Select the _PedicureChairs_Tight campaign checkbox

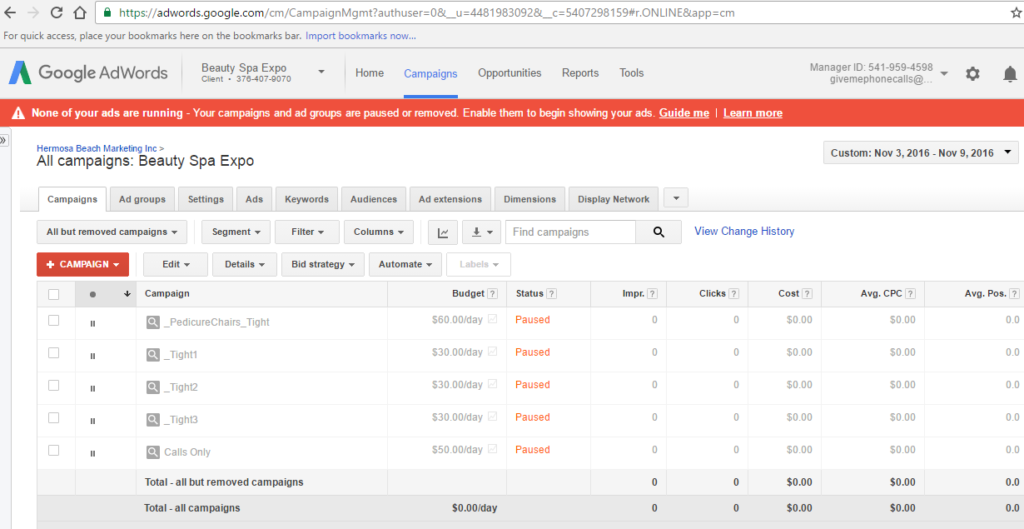click(x=54, y=321)
